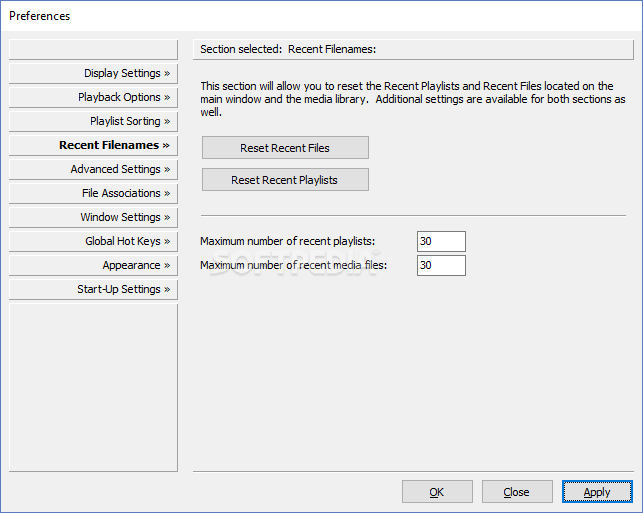Open the Appearance section
Image resolution: width=643 pixels, height=513 pixels.
click(93, 265)
